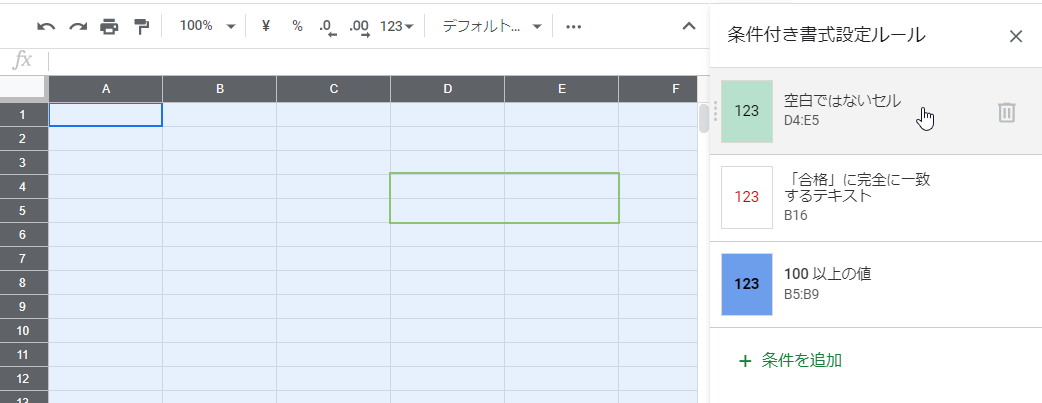Apply yen currency format
Screen dimensions: 1042x403
pyautogui.click(x=266, y=27)
